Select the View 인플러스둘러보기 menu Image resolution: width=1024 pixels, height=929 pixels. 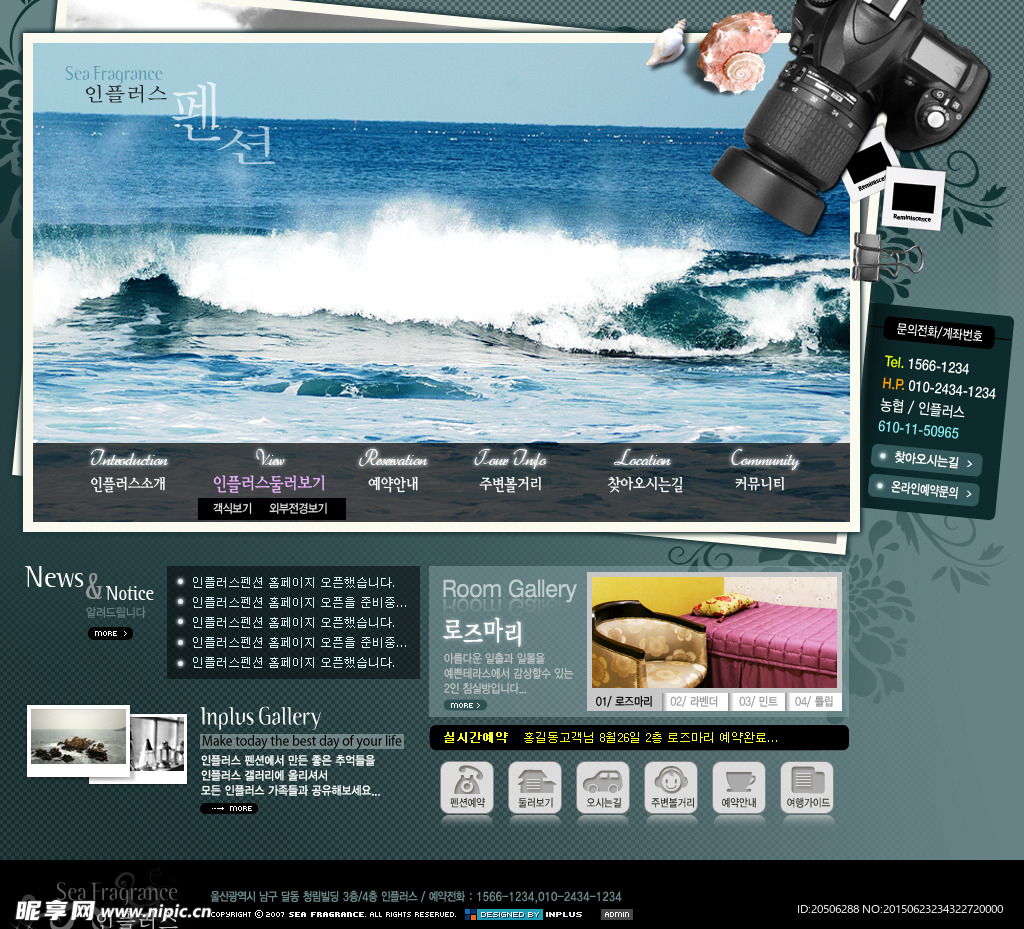(269, 471)
